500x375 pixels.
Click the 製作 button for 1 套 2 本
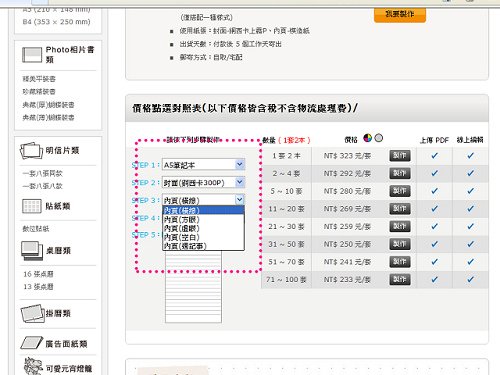pyautogui.click(x=400, y=155)
